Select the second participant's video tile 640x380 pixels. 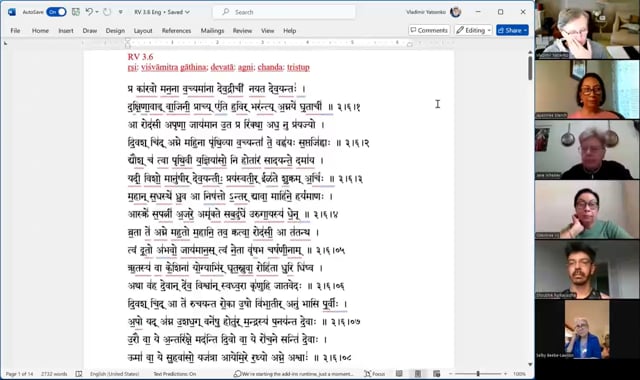587,89
